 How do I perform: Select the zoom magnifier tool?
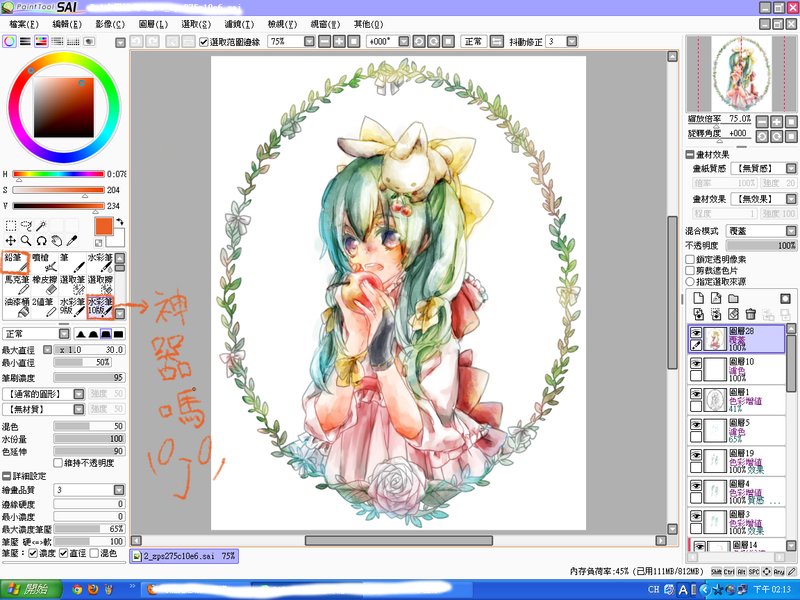[x=26, y=241]
